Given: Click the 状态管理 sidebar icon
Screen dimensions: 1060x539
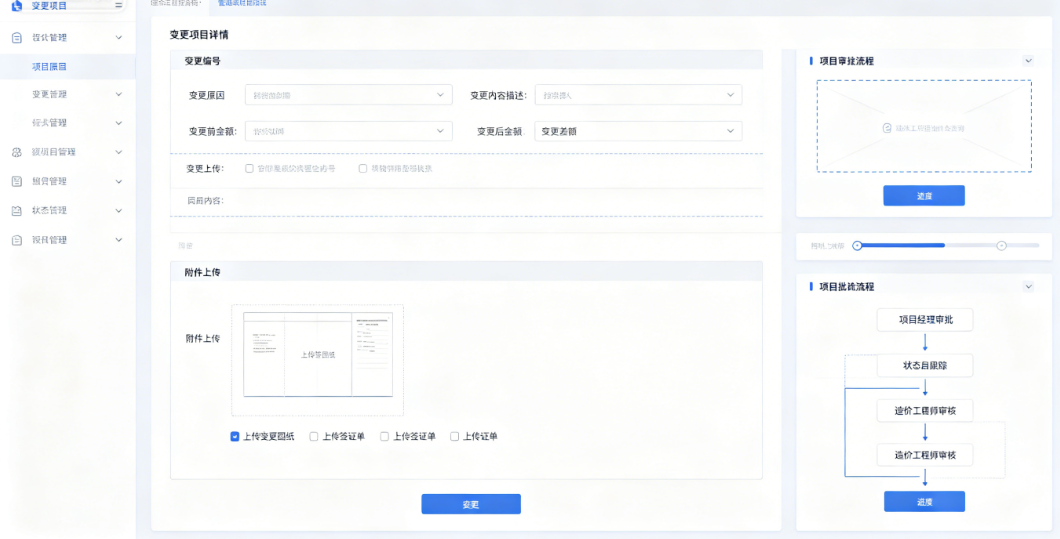Looking at the screenshot, I should pos(17,211).
